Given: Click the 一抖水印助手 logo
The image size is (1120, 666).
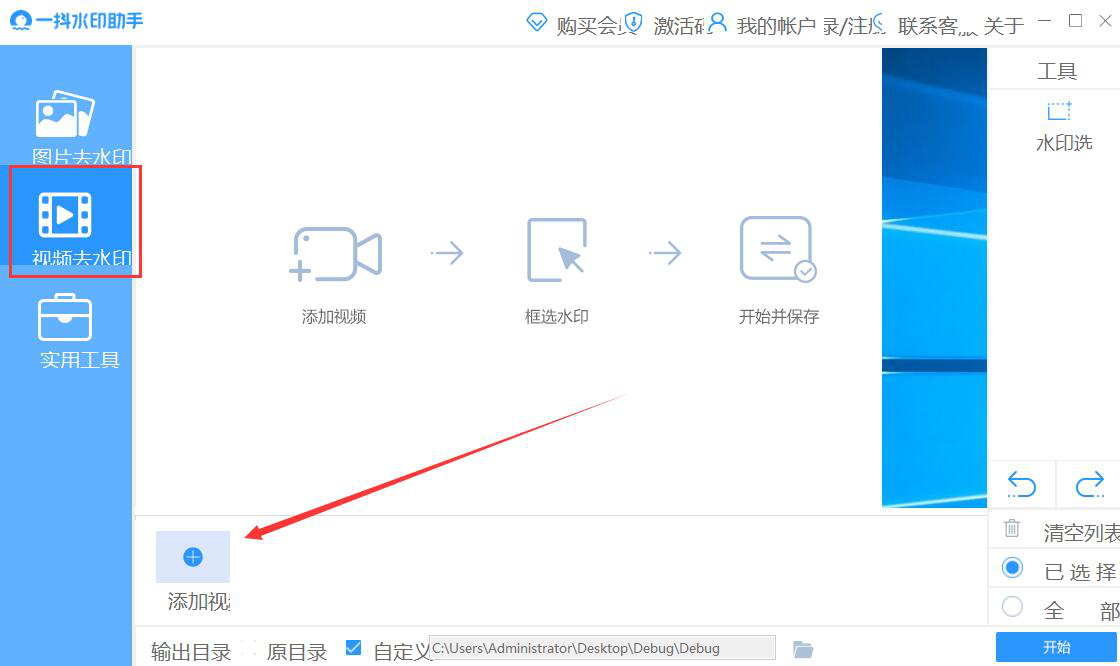Looking at the screenshot, I should coord(76,21).
